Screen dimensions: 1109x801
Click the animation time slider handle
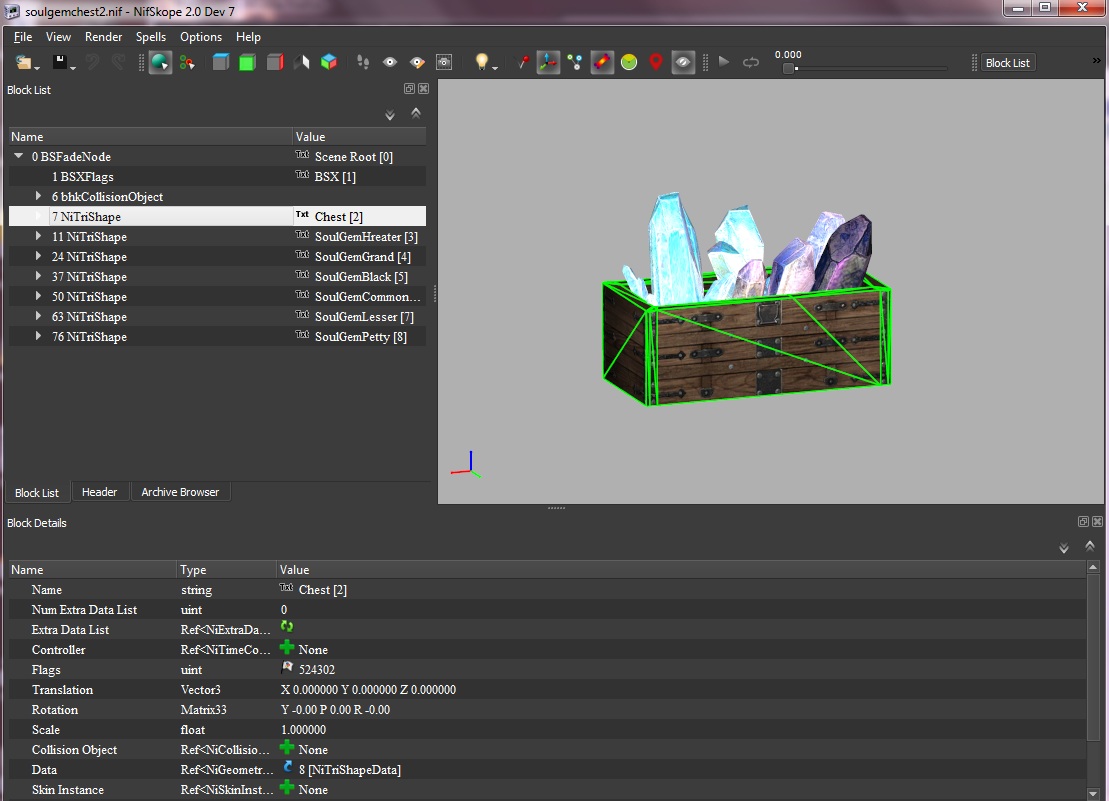click(x=788, y=69)
